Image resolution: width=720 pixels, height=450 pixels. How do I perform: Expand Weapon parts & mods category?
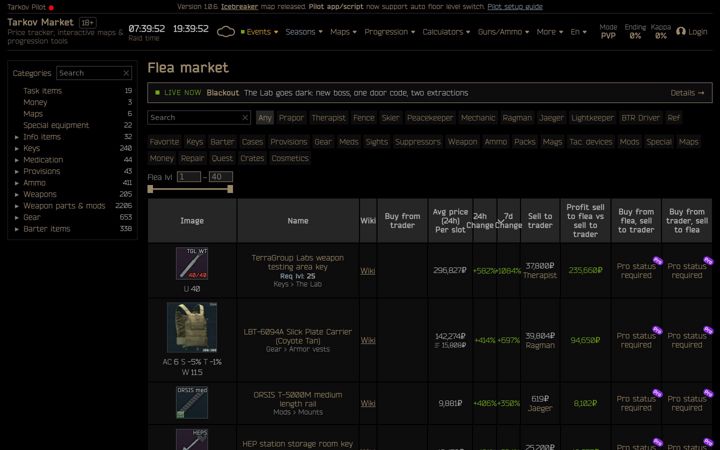pyautogui.click(x=17, y=206)
